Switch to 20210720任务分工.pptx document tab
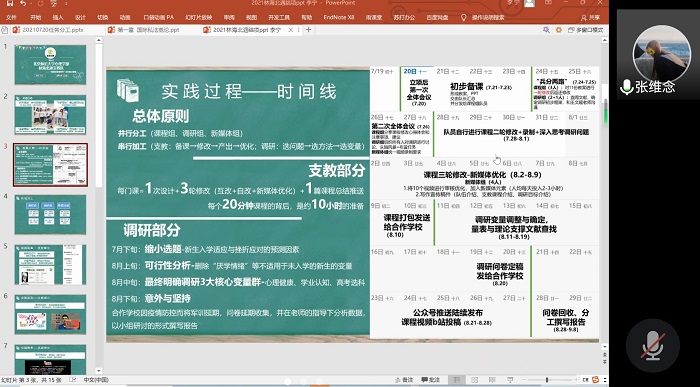700x387 pixels. pyautogui.click(x=53, y=30)
